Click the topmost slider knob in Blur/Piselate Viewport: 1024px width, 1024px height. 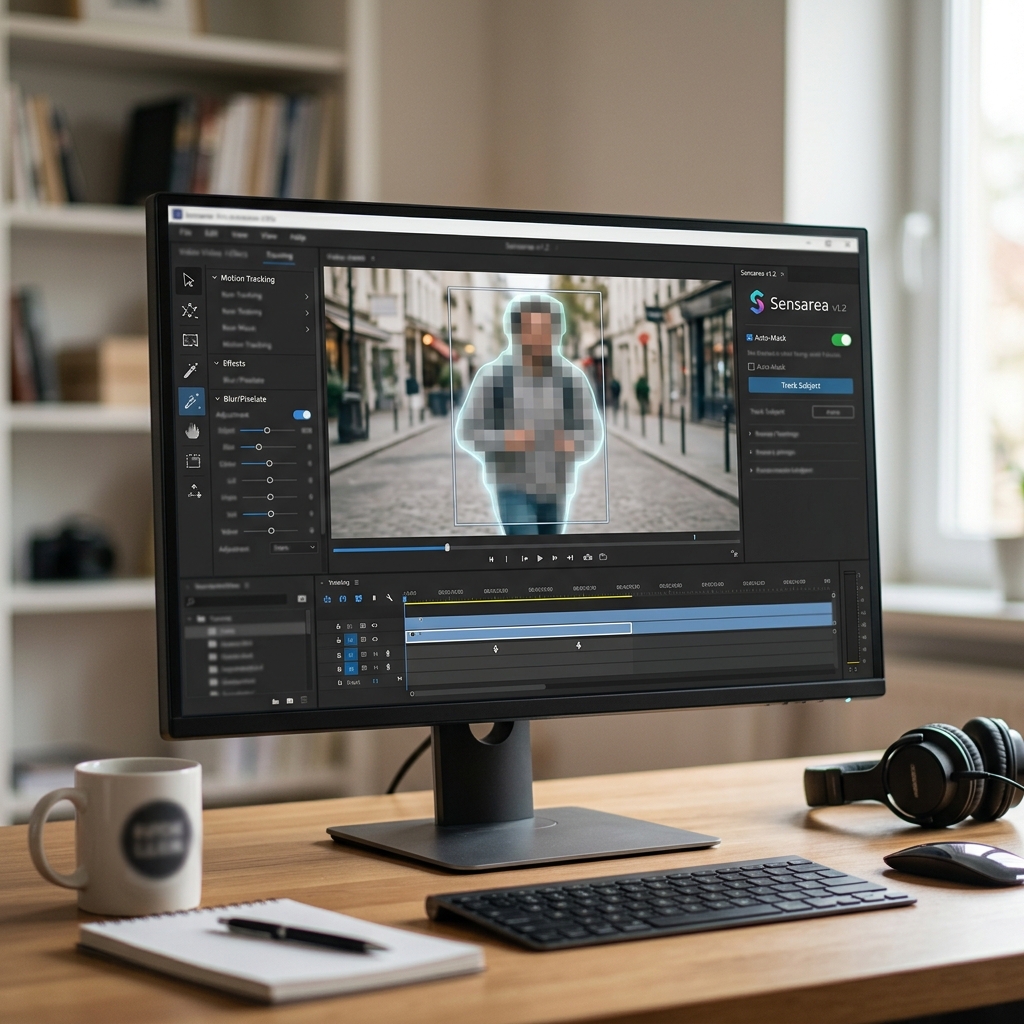266,430
